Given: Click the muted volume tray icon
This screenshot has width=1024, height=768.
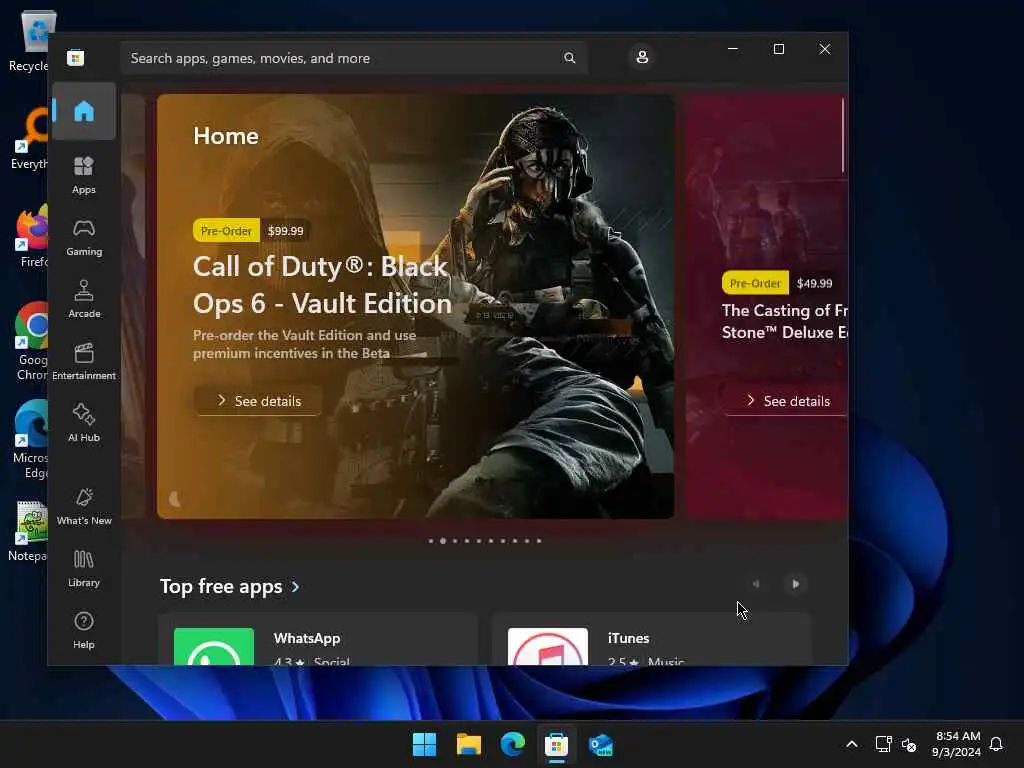Looking at the screenshot, I should (x=908, y=744).
